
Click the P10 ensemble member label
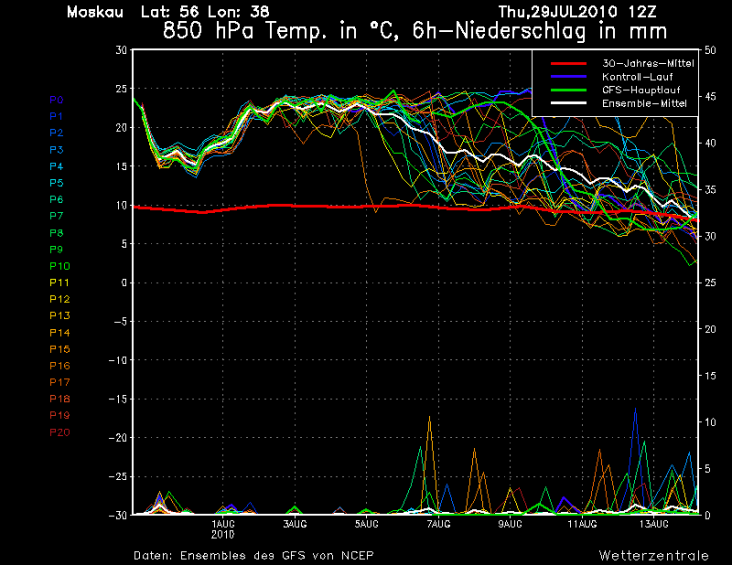60,266
